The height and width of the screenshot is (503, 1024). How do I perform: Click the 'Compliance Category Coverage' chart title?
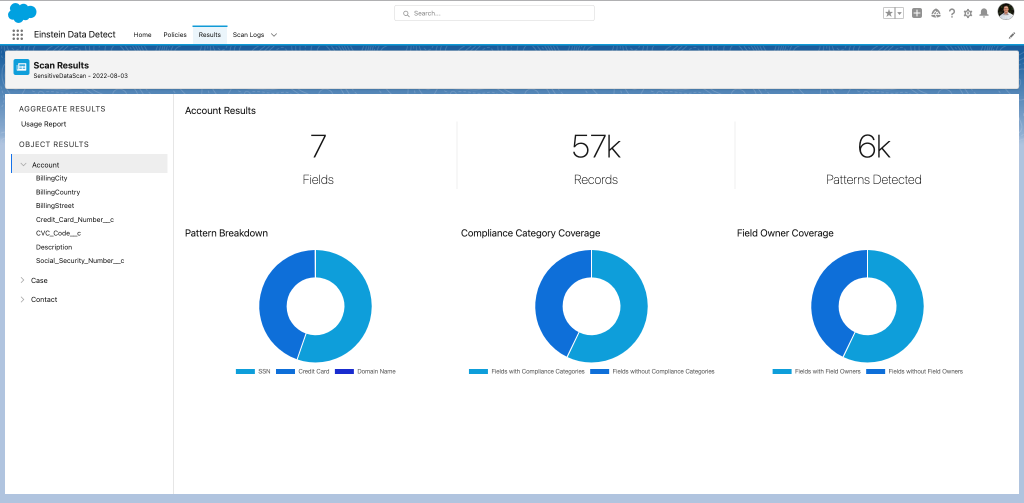click(530, 233)
